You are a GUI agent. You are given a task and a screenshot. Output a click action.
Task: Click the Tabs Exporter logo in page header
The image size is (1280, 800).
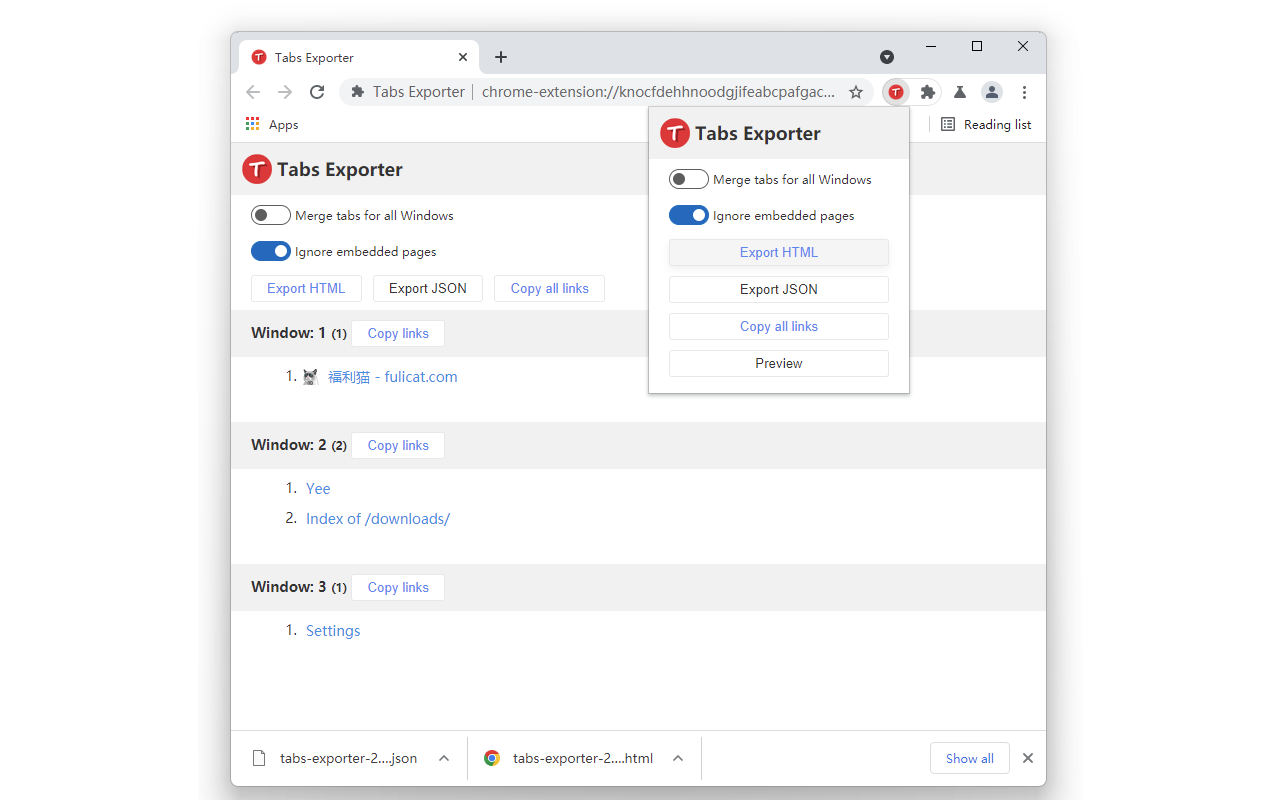tap(257, 169)
